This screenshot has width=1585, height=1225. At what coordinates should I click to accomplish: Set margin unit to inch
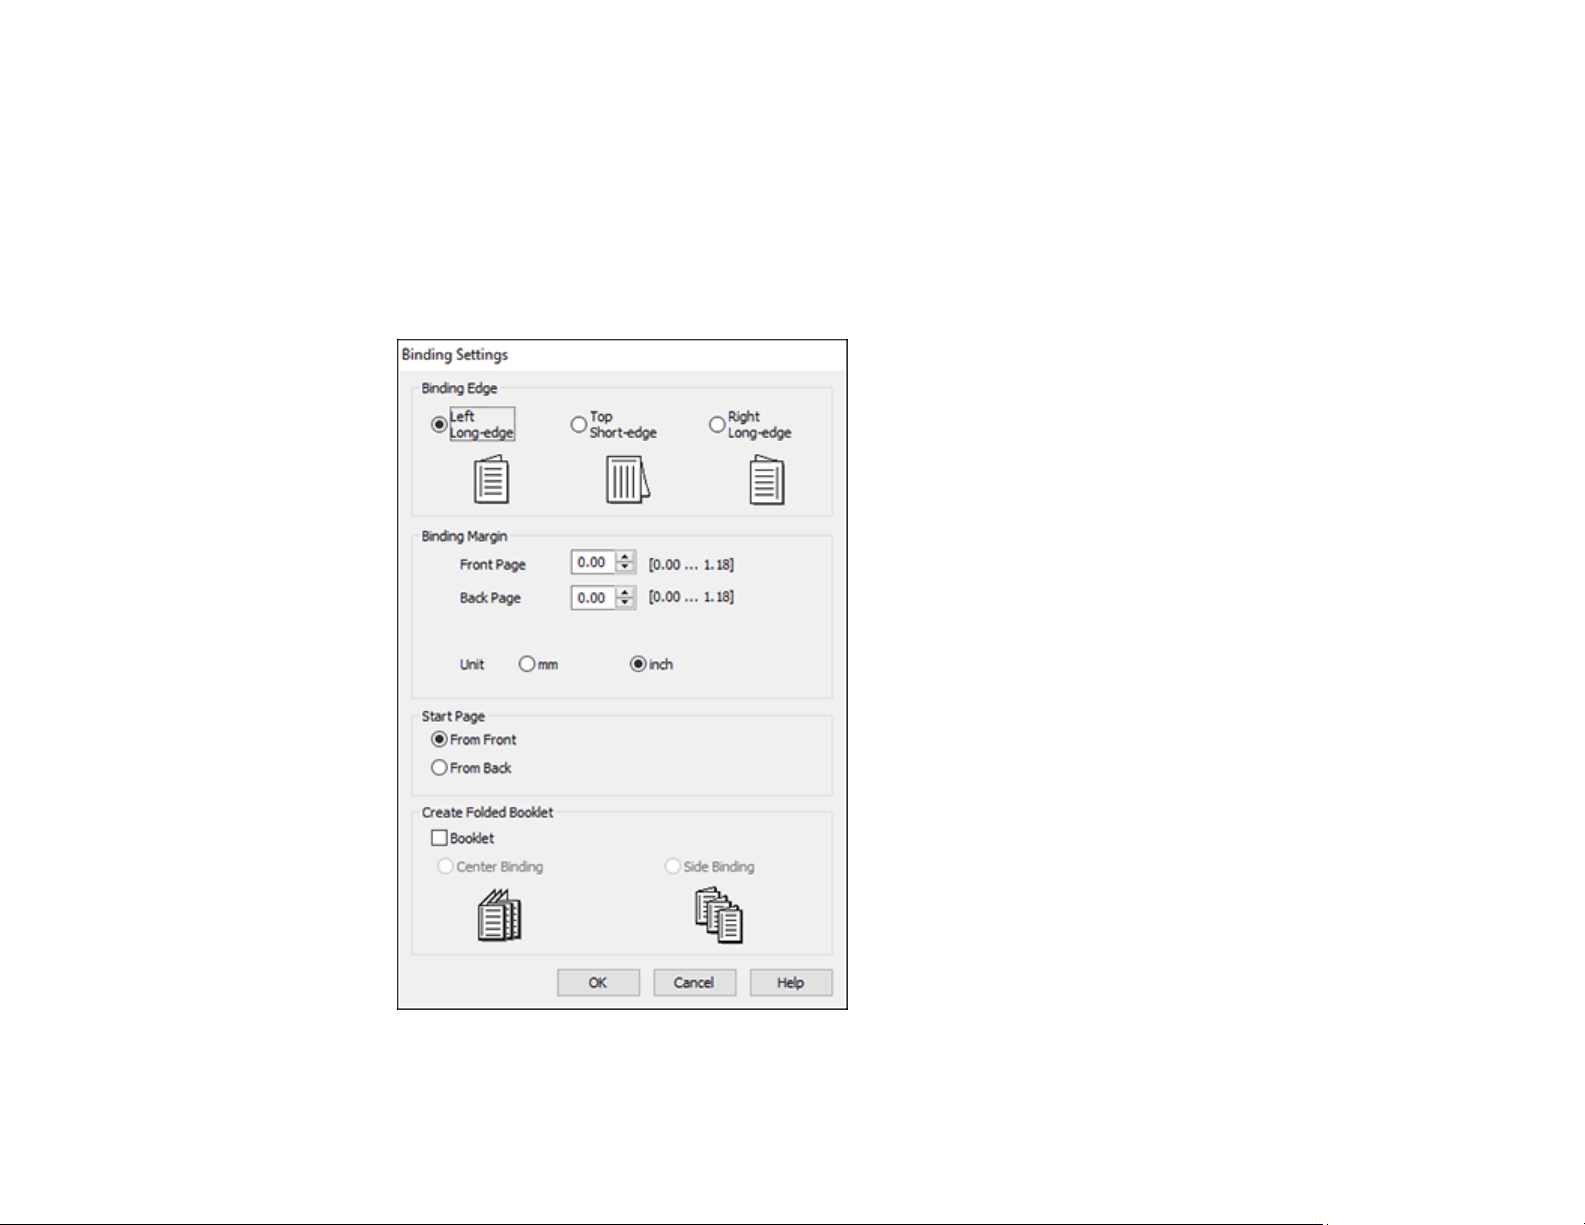click(638, 664)
